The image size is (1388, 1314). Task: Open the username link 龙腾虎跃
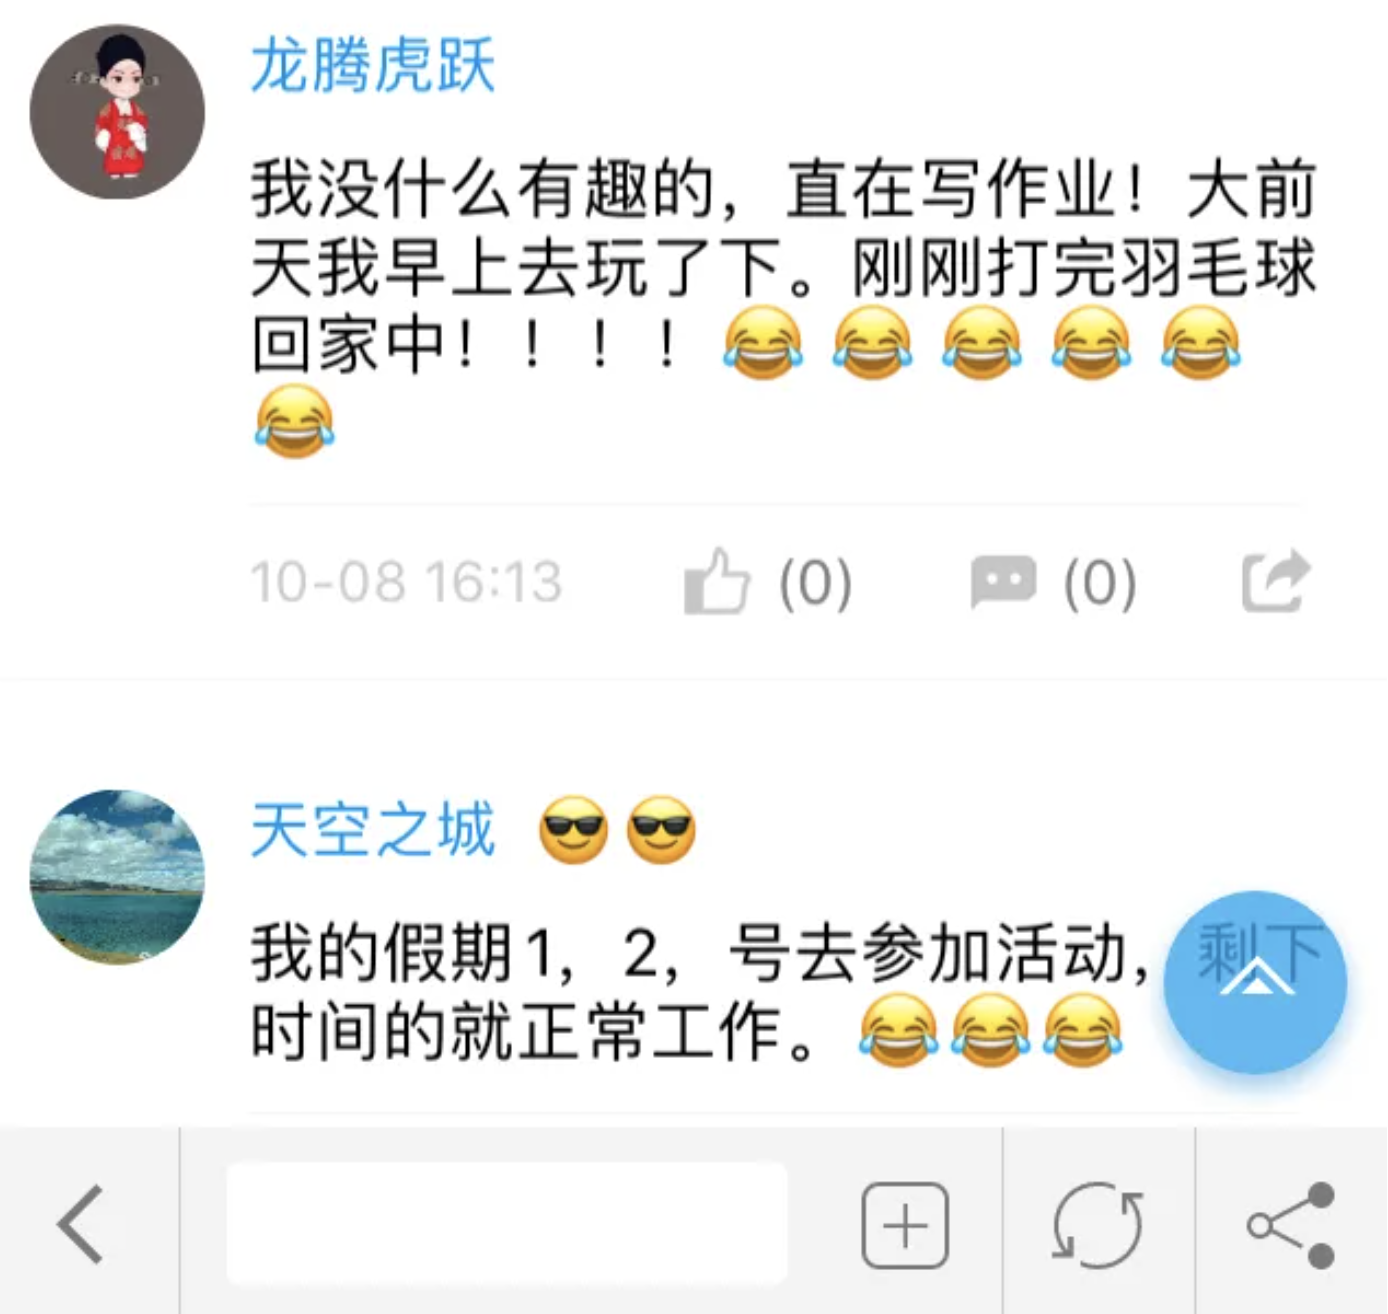[x=372, y=66]
